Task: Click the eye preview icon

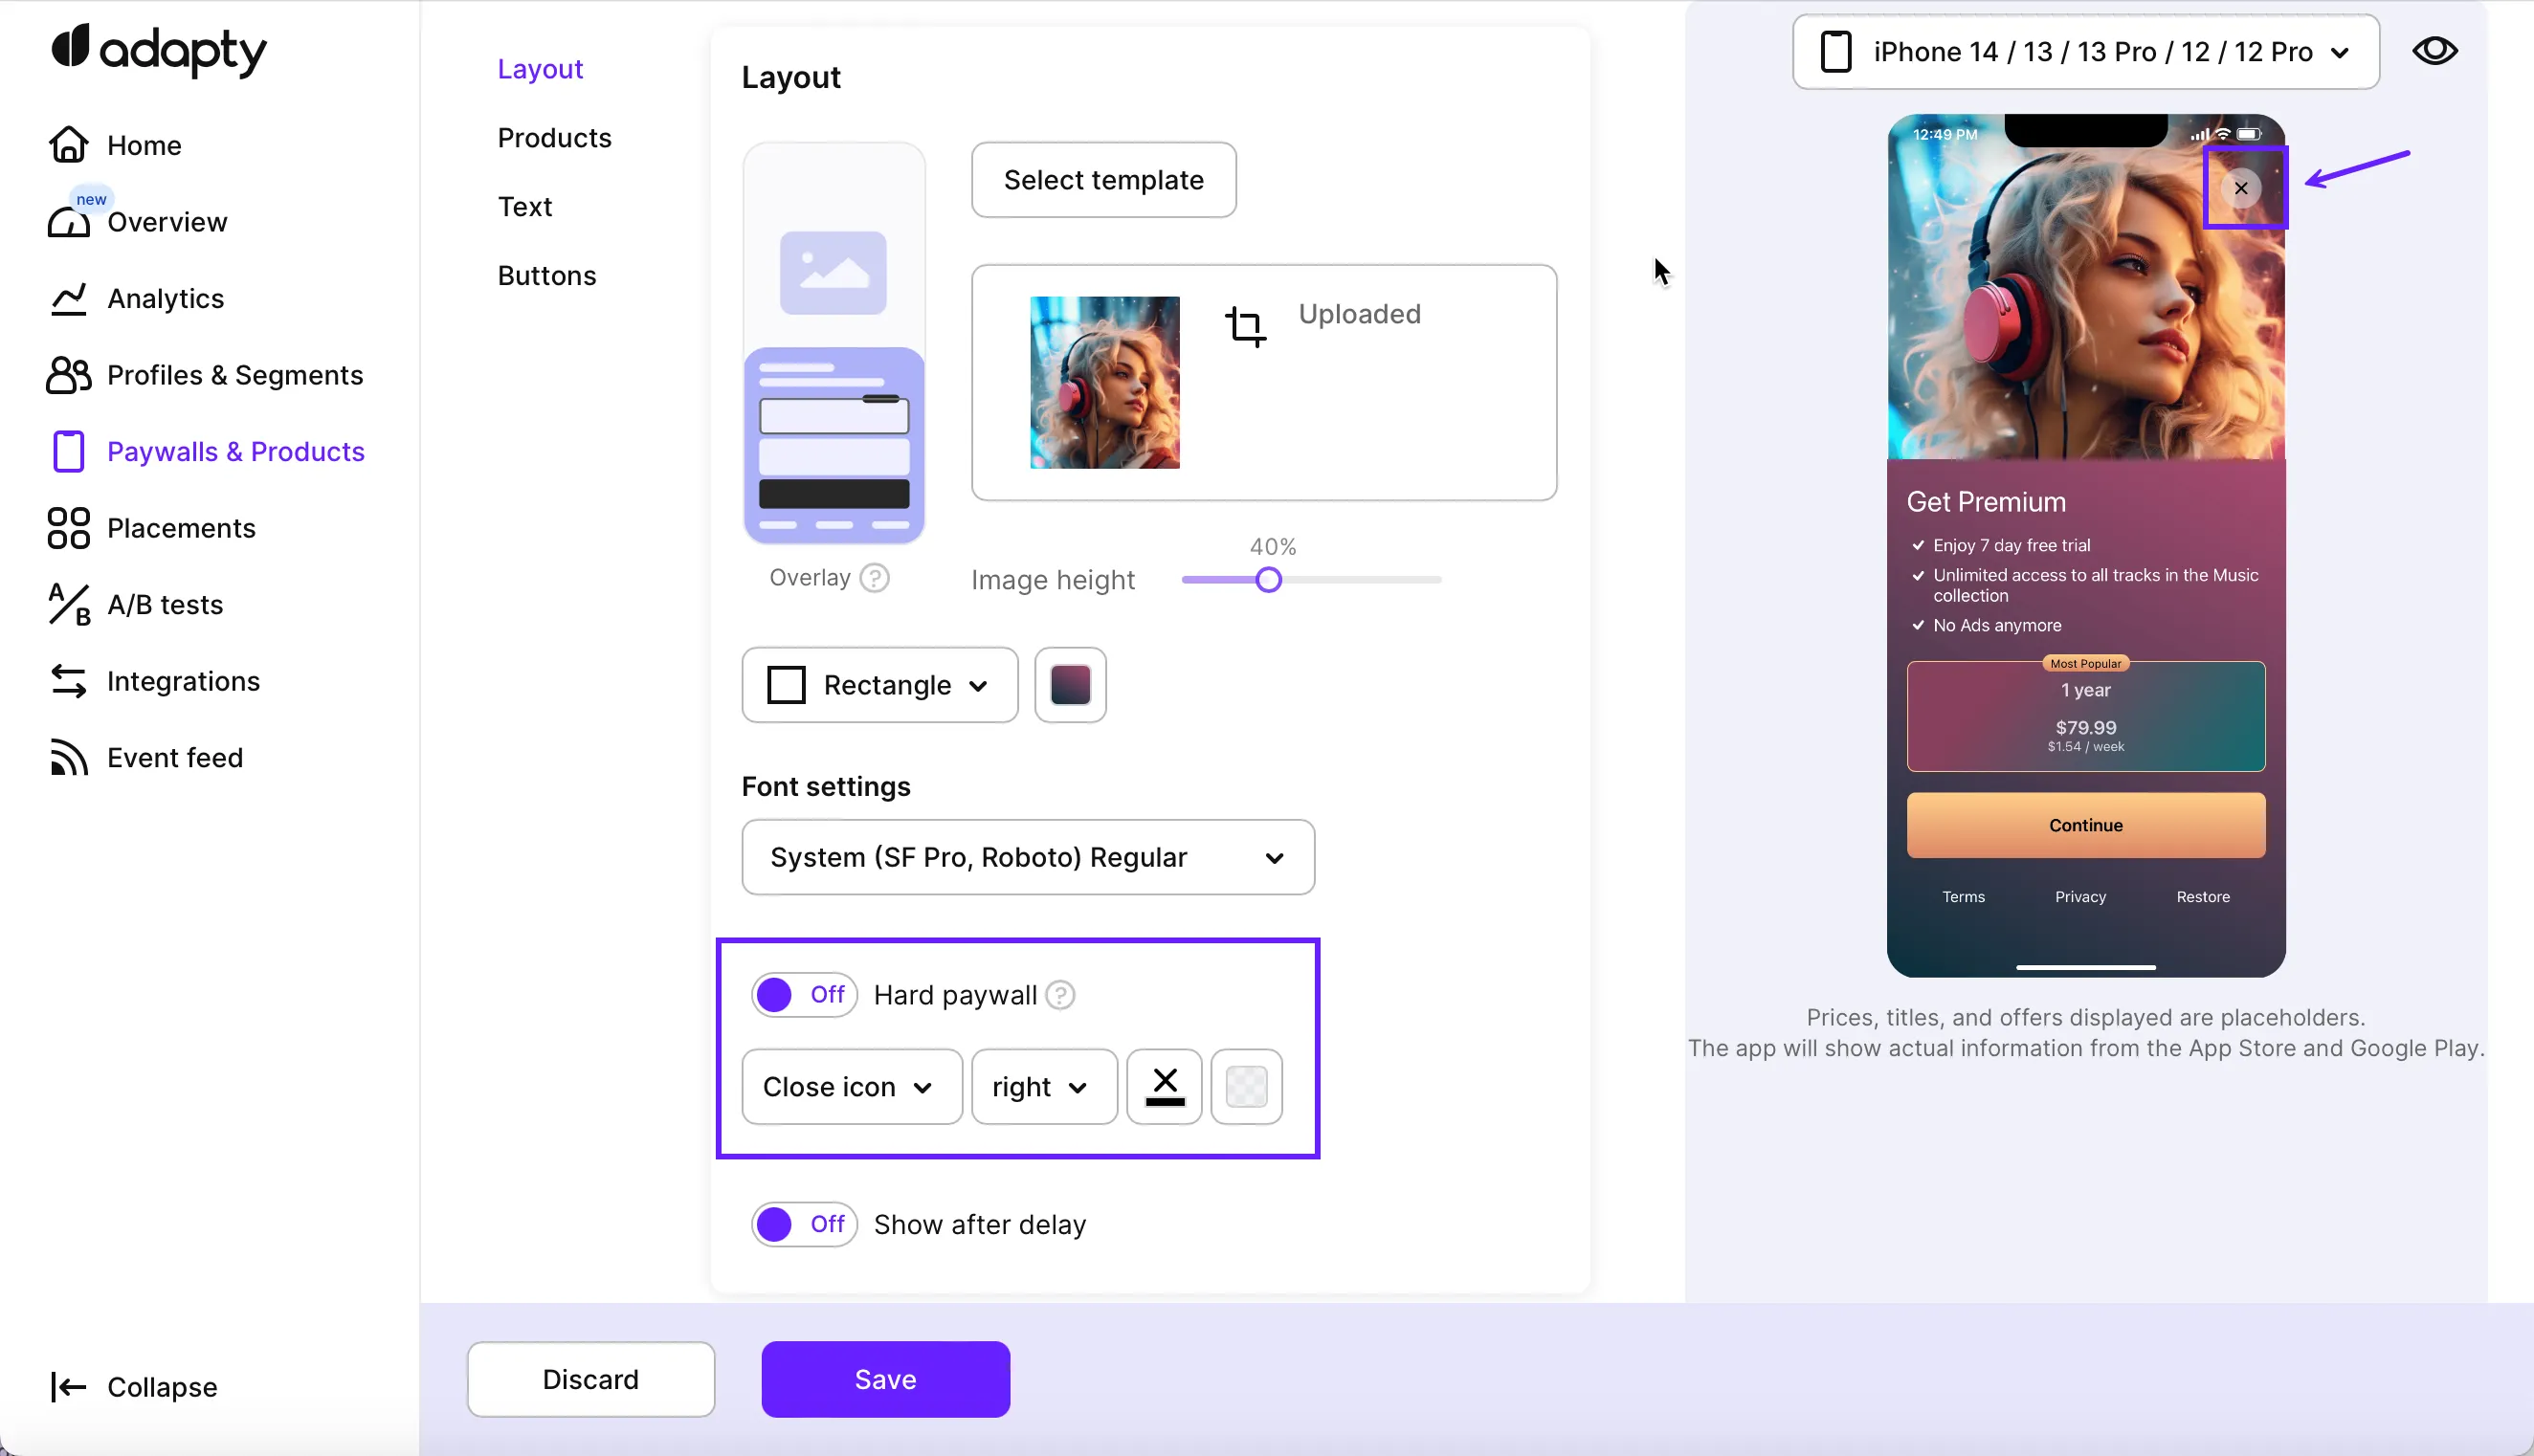Action: 2434,51
